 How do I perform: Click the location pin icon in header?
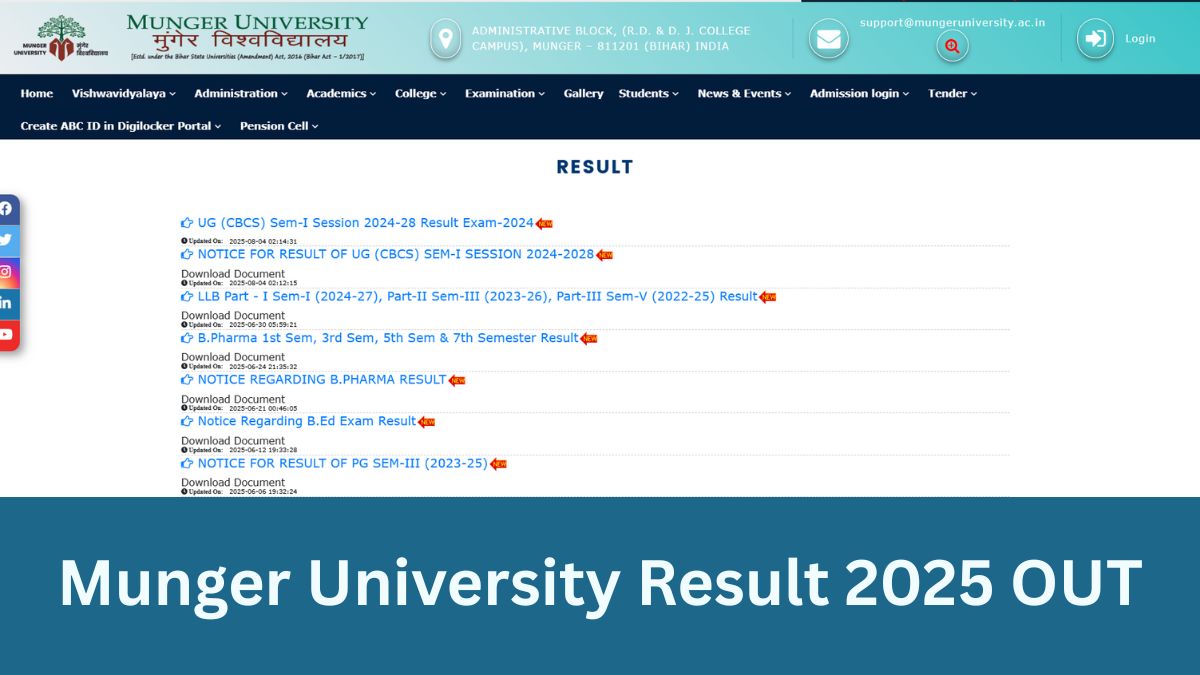pyautogui.click(x=445, y=38)
